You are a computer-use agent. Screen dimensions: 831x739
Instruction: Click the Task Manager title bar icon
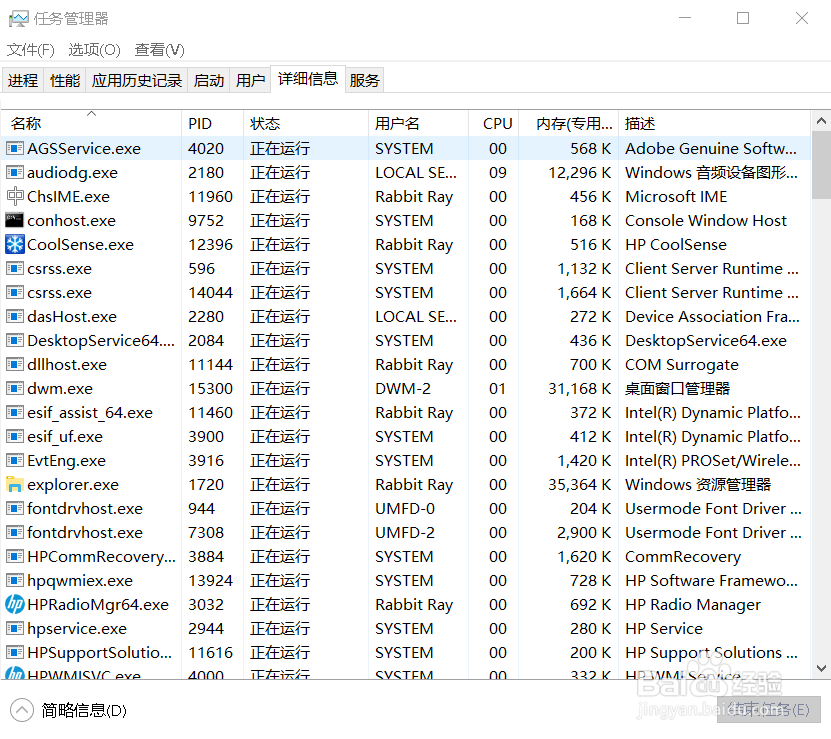[x=19, y=19]
